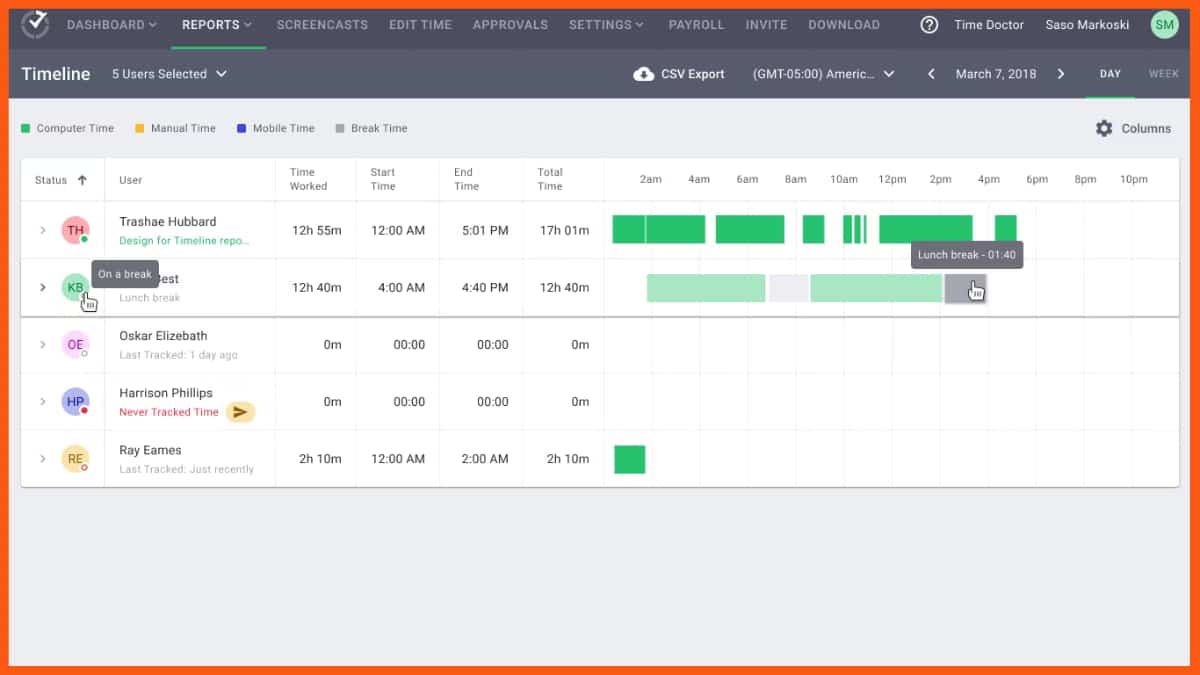Screen dimensions: 1200x675
Task: Open the 5 Users Selected dropdown
Action: [x=168, y=73]
